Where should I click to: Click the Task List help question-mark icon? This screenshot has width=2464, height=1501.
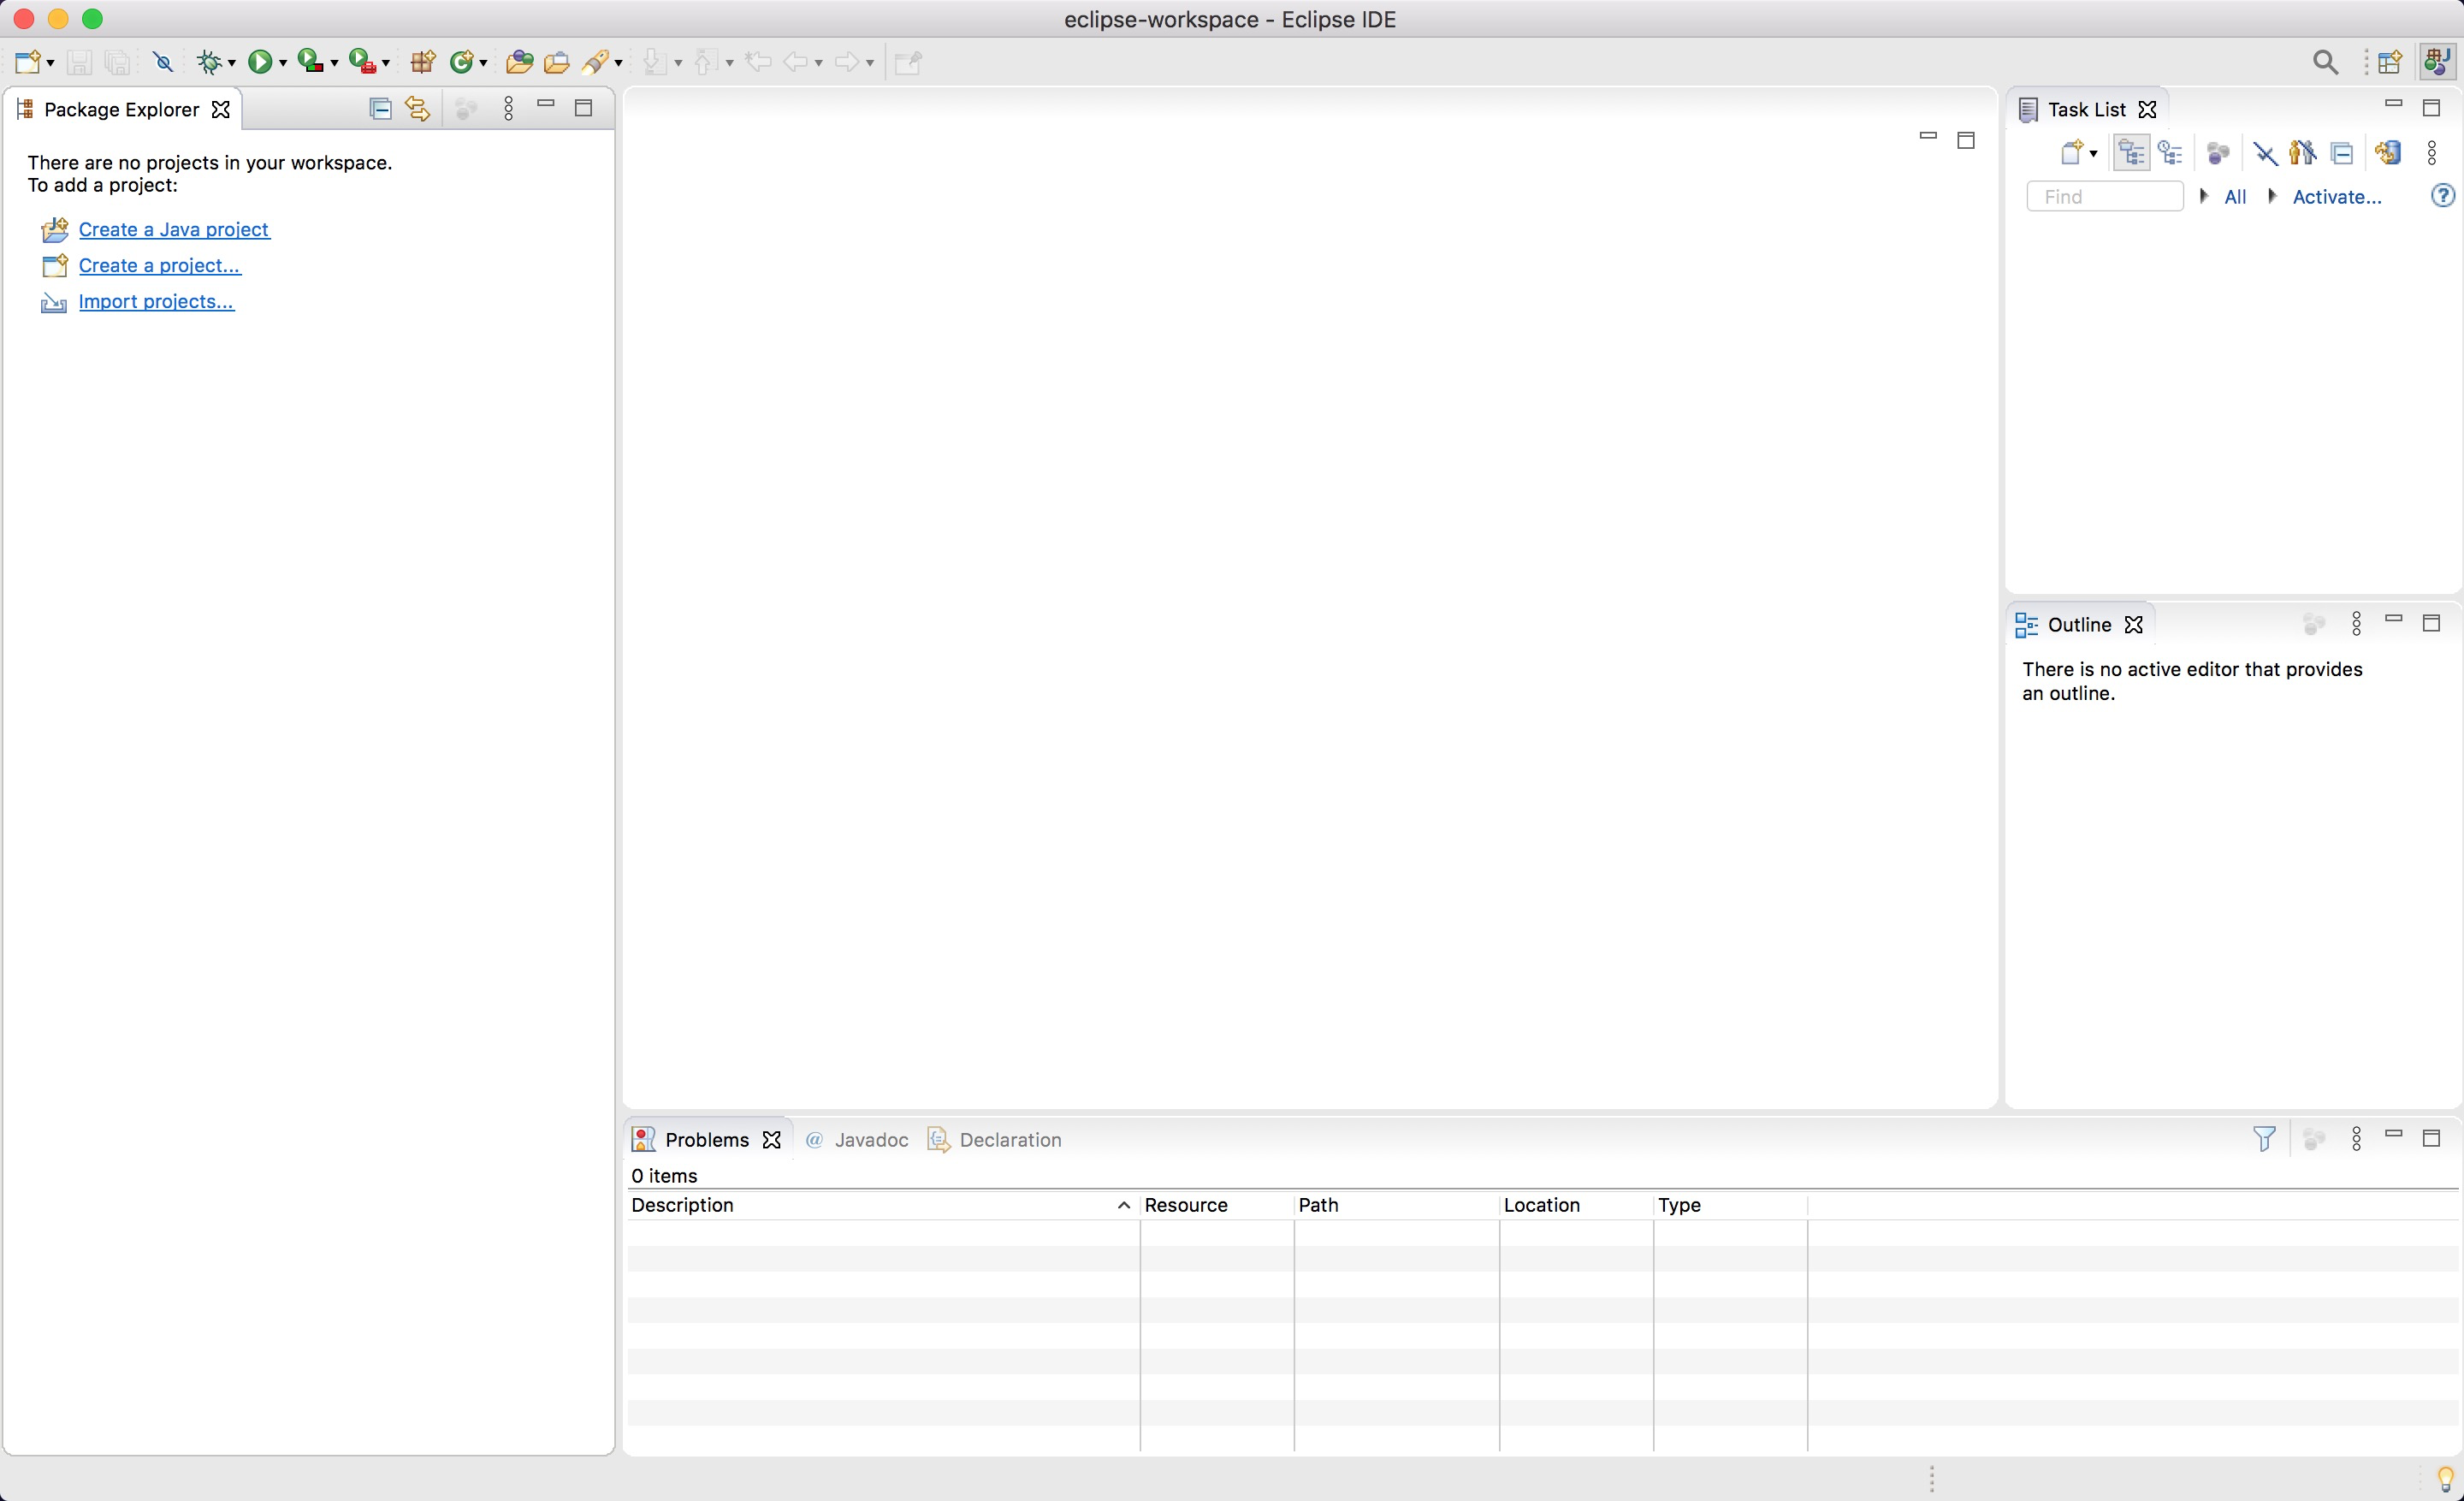coord(2442,196)
